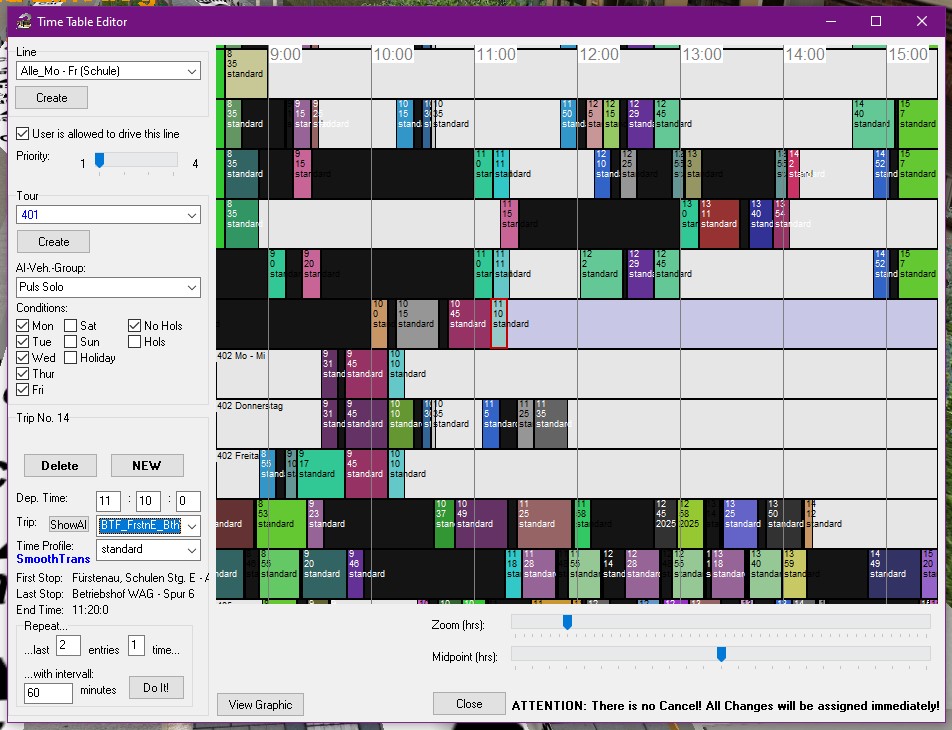This screenshot has width=952, height=730.
Task: Click the Dep. Time hours field
Action: tap(108, 501)
